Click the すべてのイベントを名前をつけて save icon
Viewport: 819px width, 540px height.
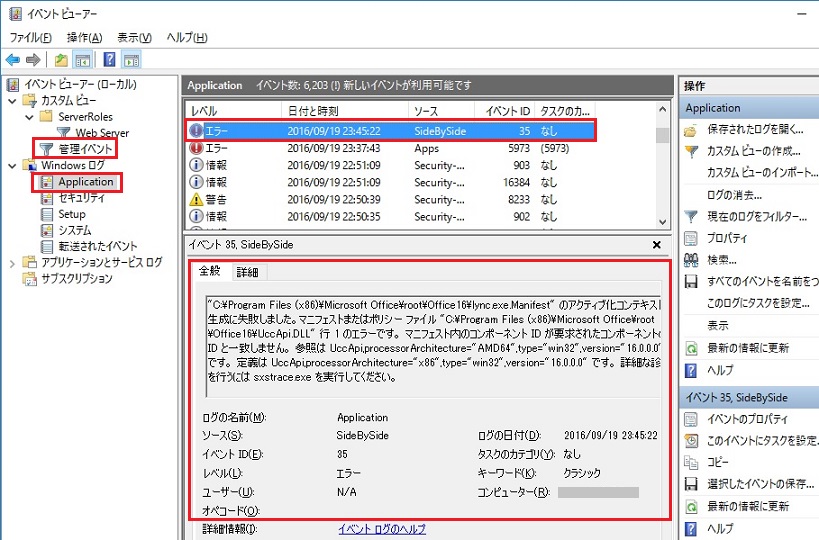pos(691,282)
